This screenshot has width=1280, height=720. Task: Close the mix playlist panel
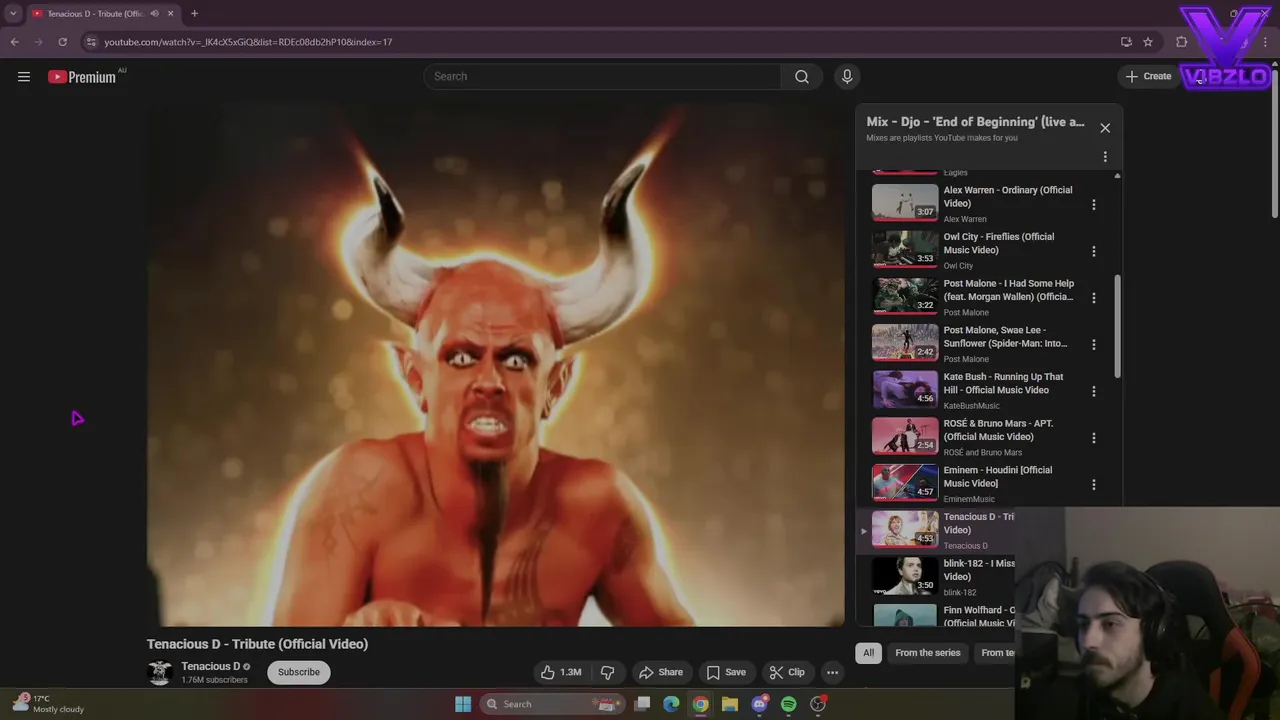[x=1105, y=128]
